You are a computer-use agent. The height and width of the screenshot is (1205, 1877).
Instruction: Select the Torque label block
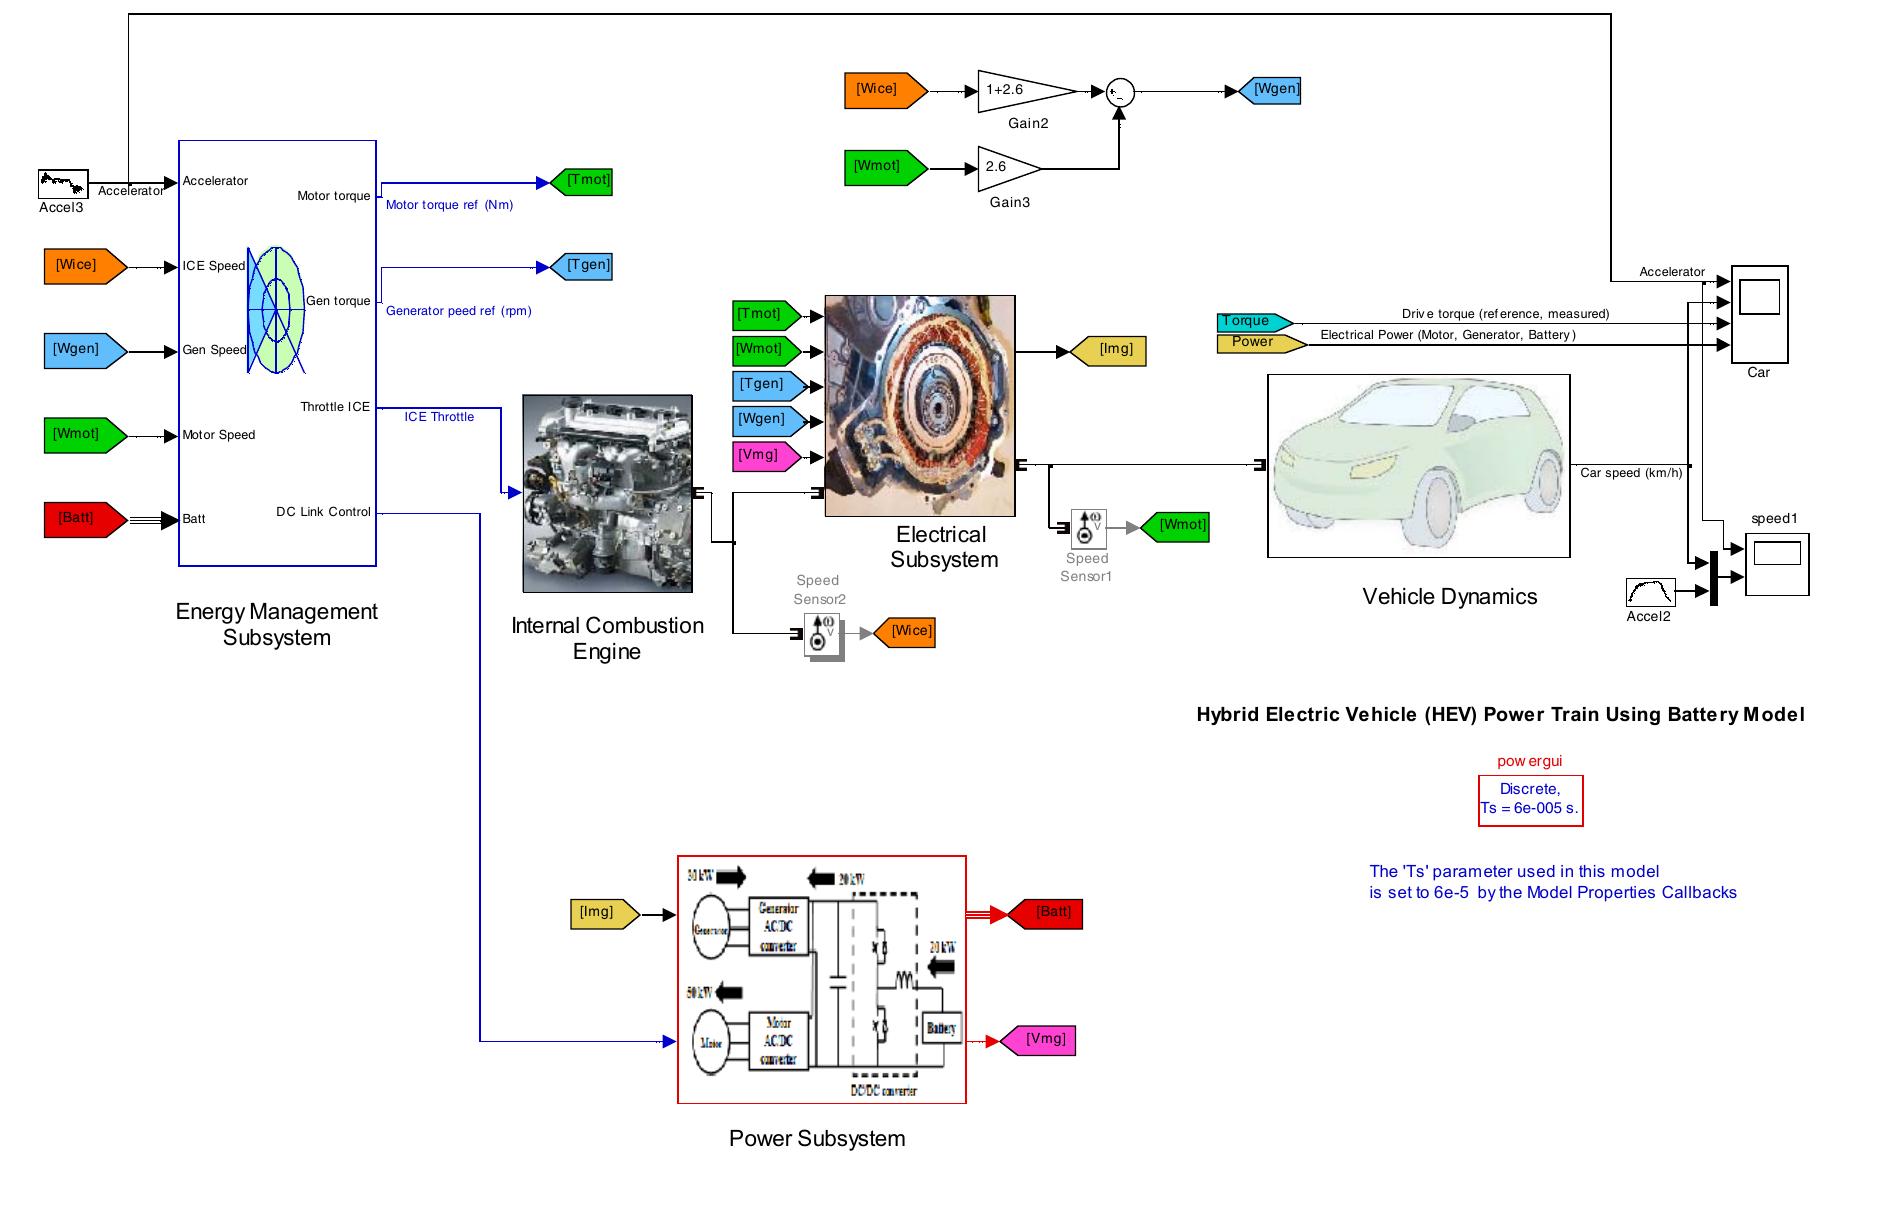1252,320
